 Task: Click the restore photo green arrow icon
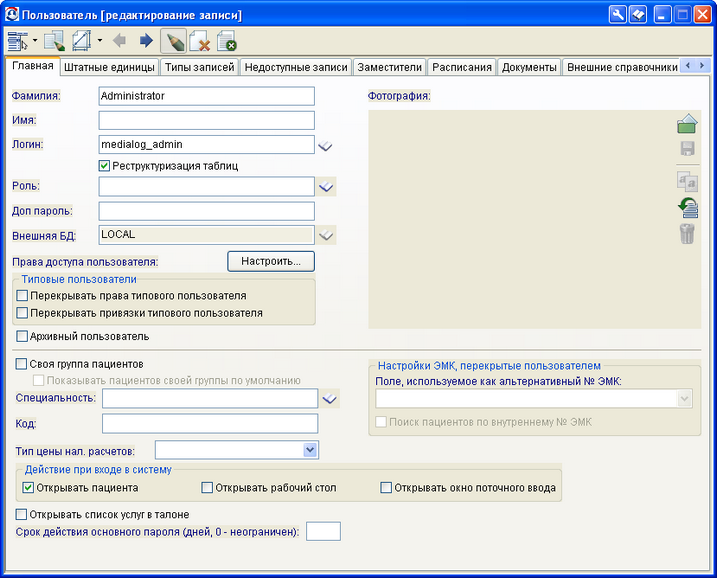[687, 208]
